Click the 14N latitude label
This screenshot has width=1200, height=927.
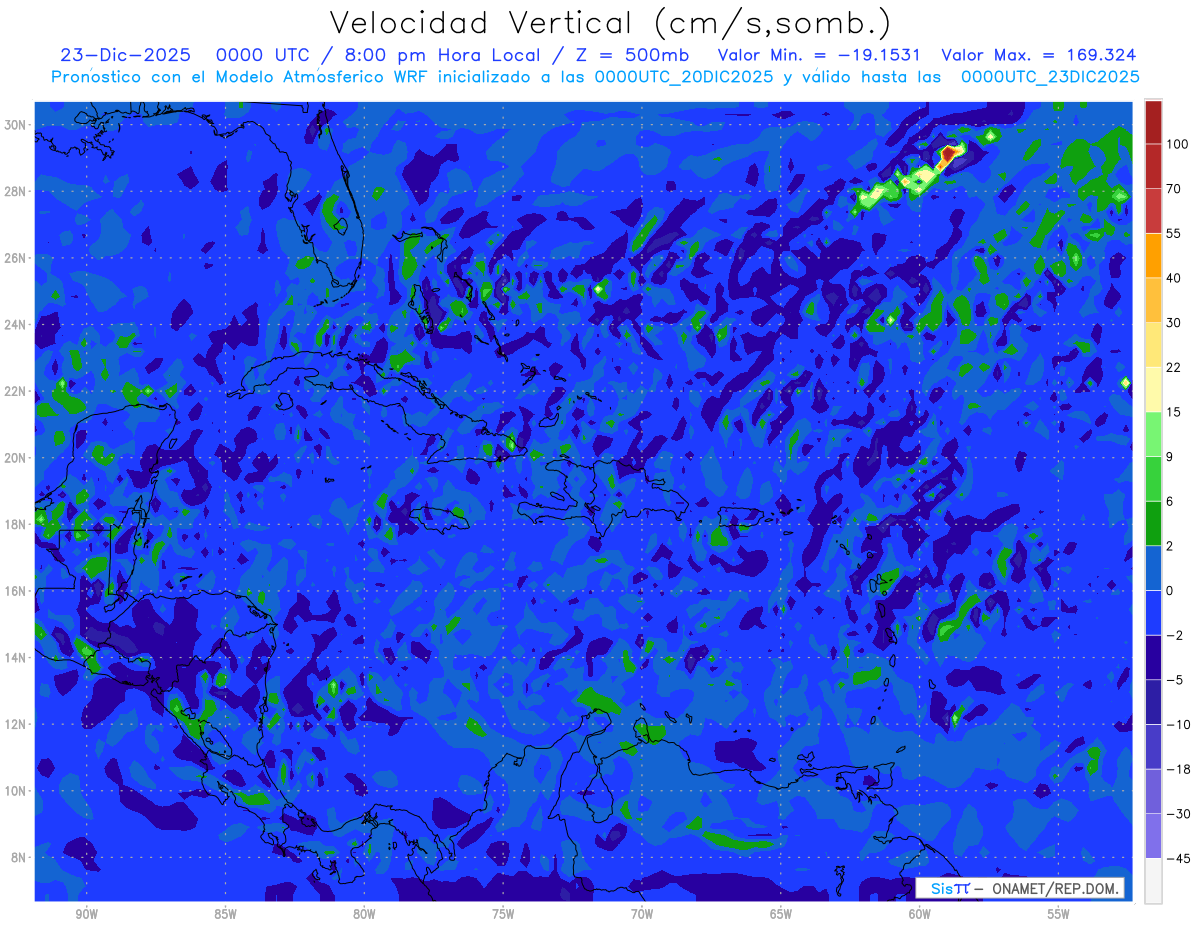tap(17, 657)
